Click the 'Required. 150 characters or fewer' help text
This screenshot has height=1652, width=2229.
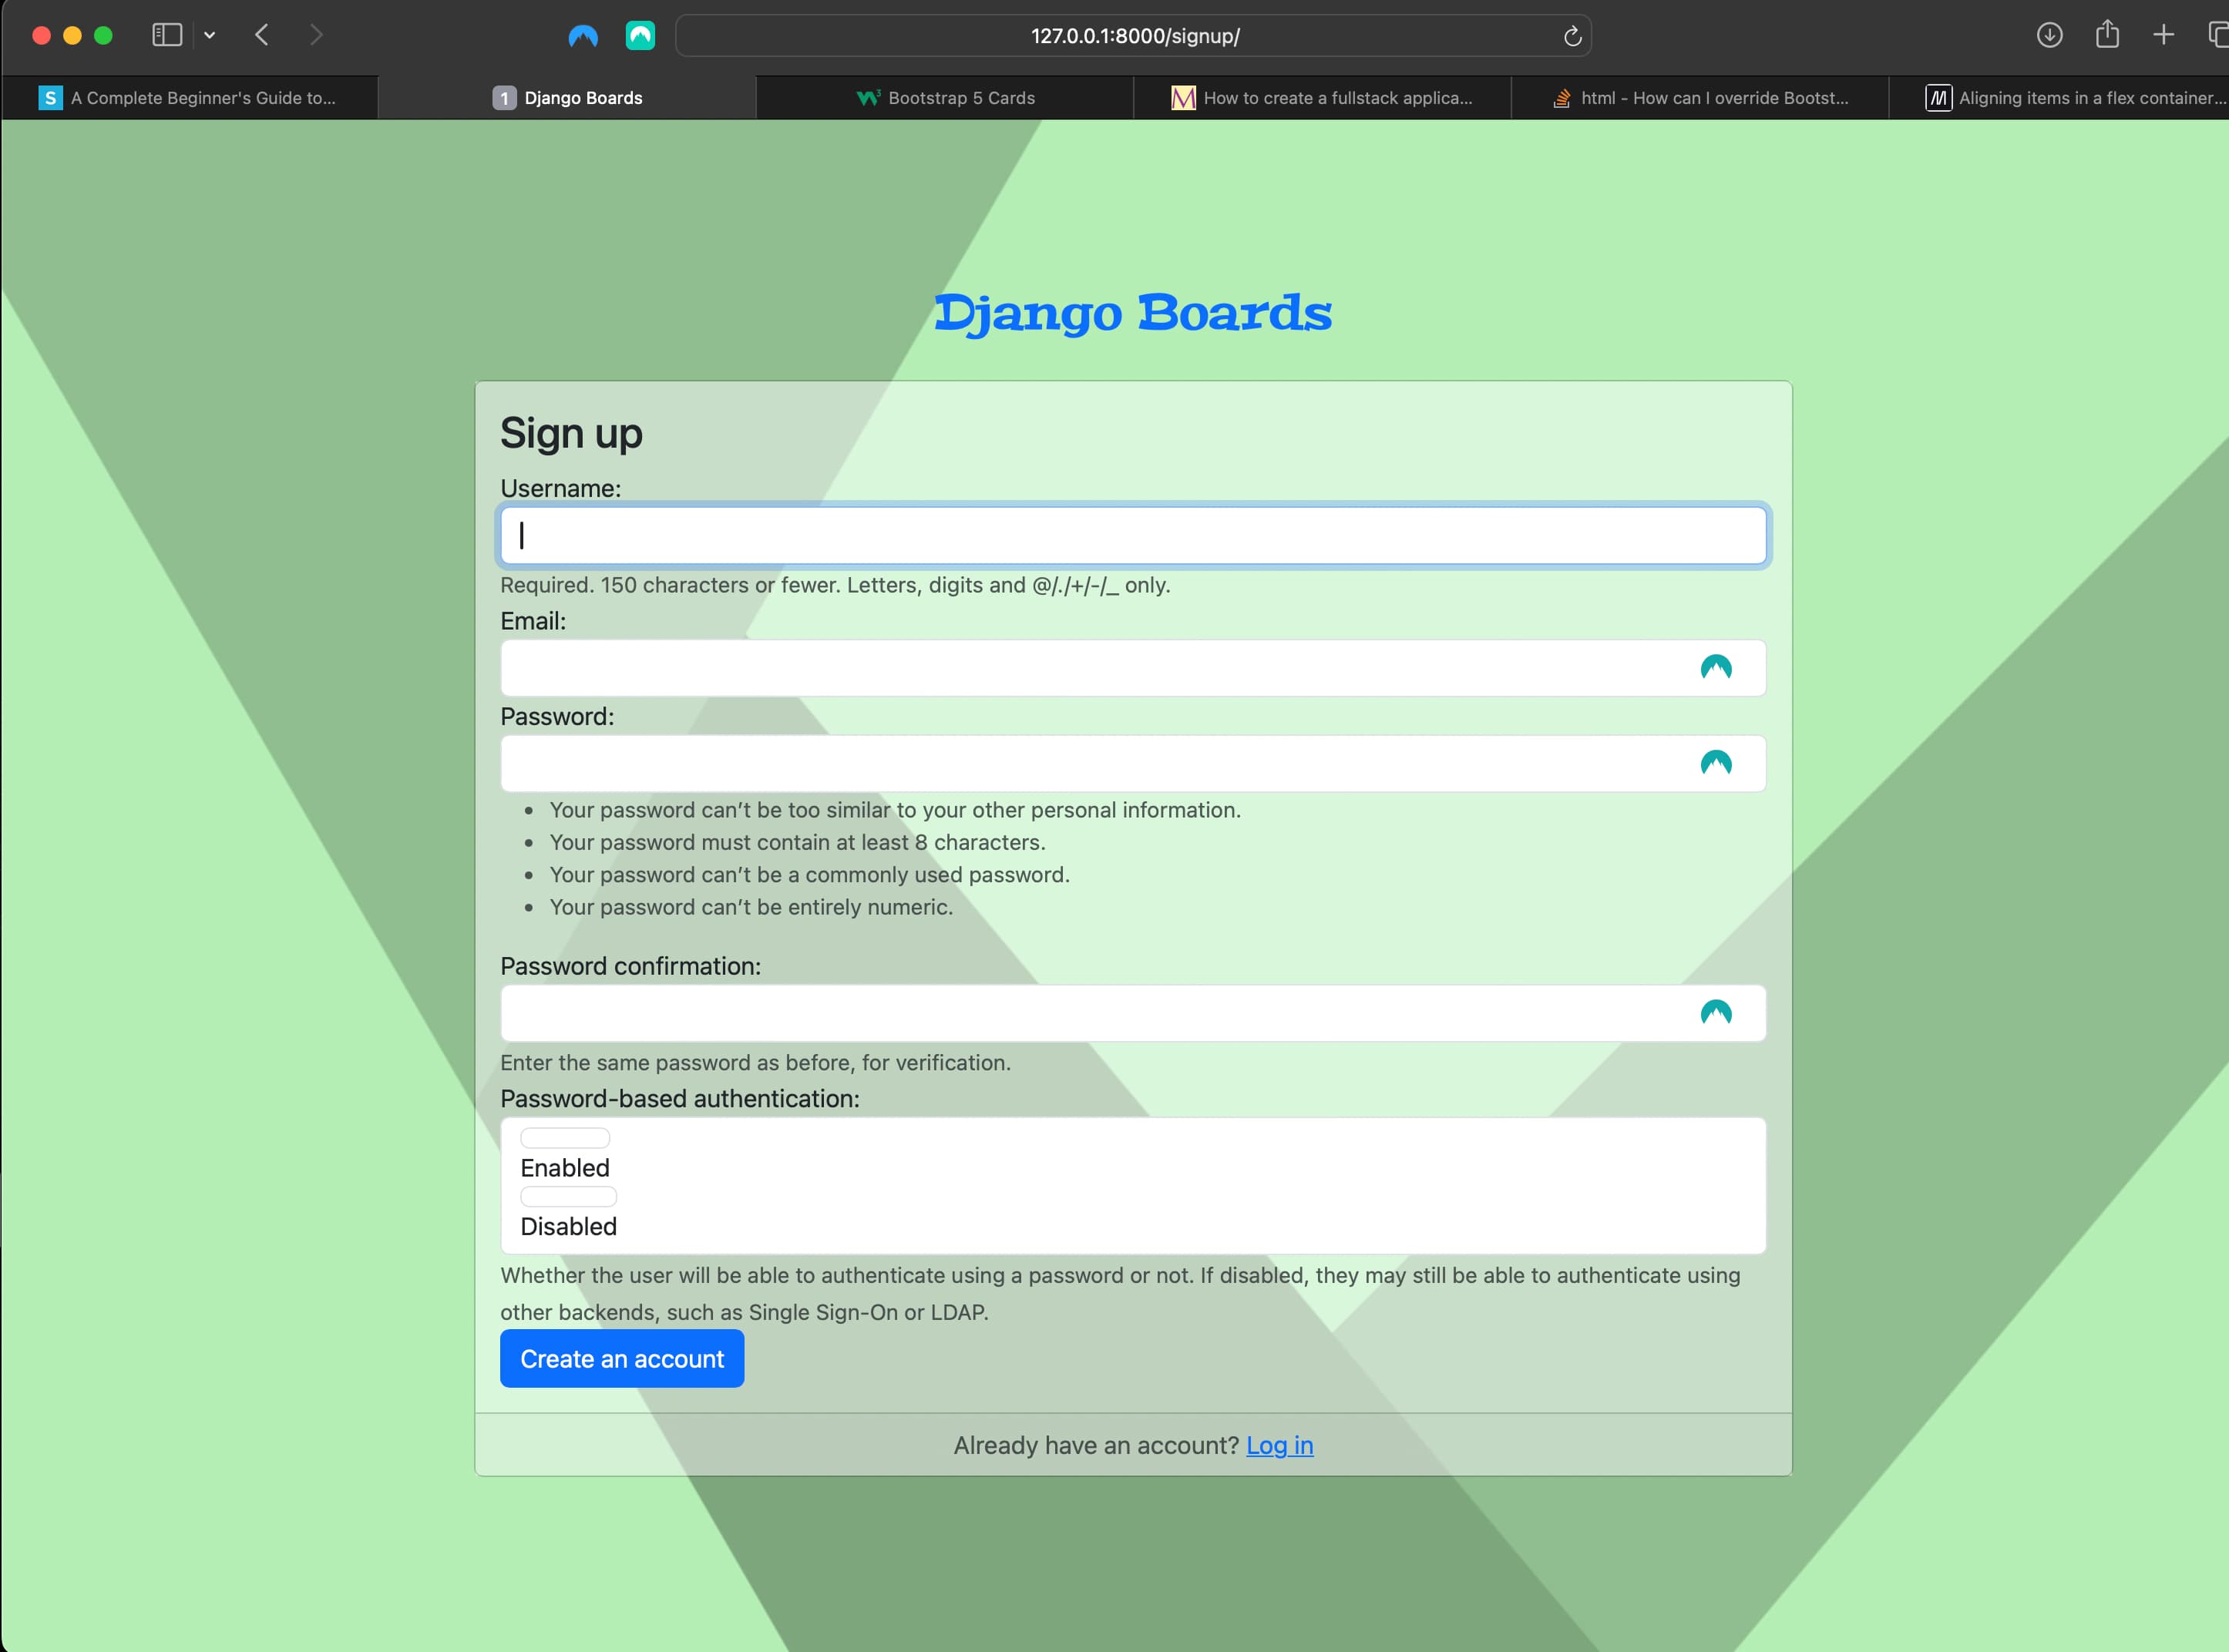(x=835, y=585)
